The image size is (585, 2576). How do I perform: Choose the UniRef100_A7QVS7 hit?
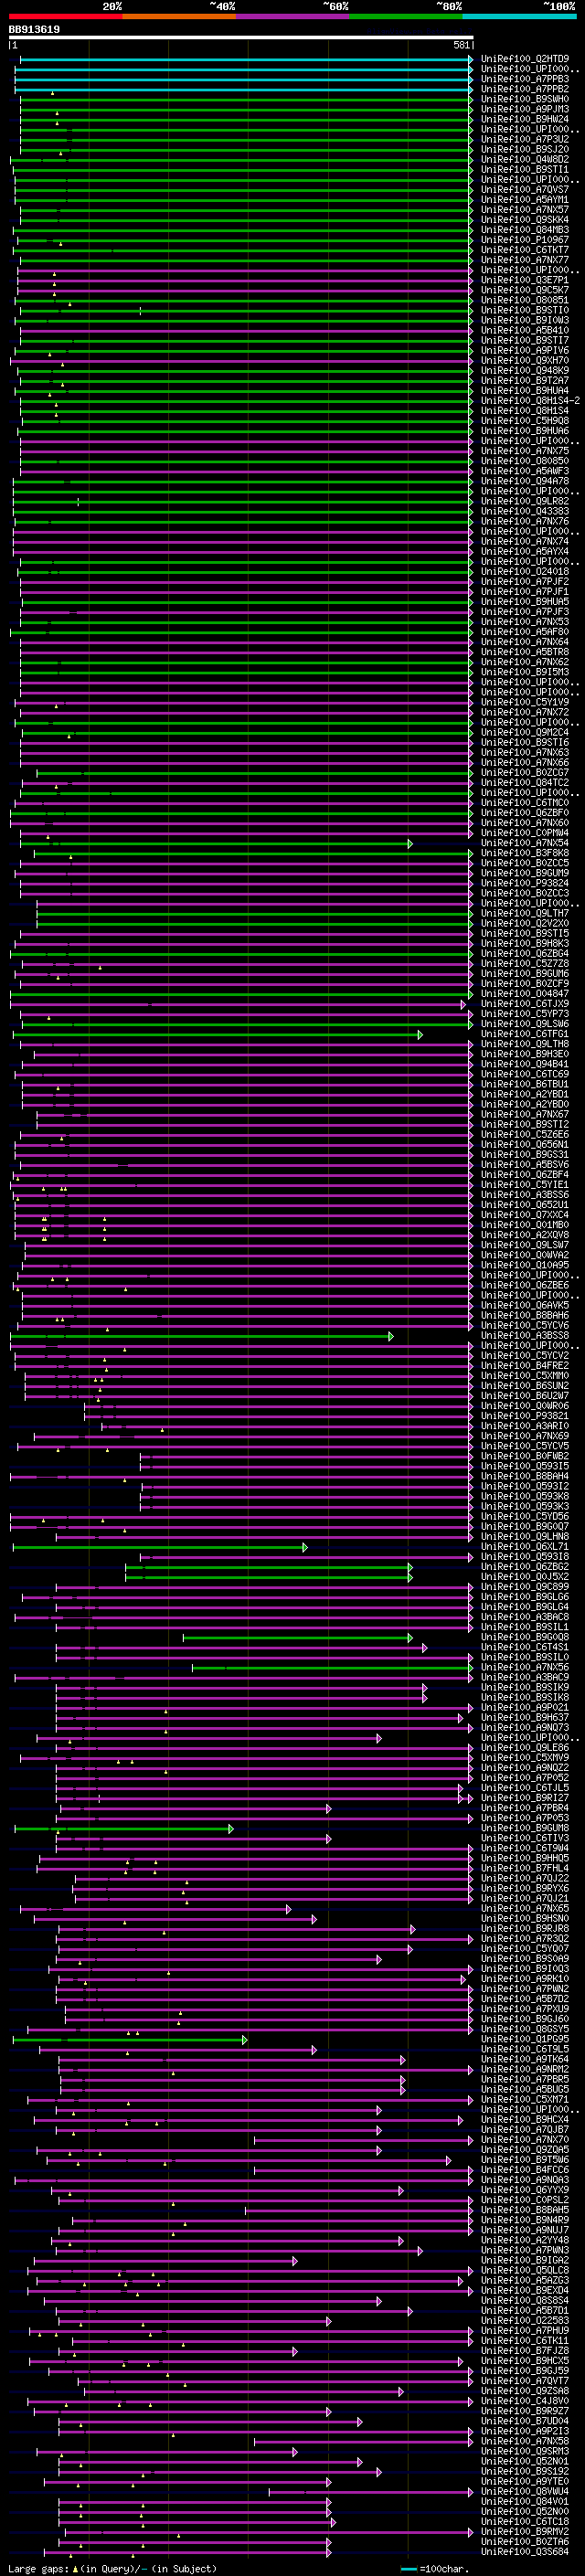[525, 190]
